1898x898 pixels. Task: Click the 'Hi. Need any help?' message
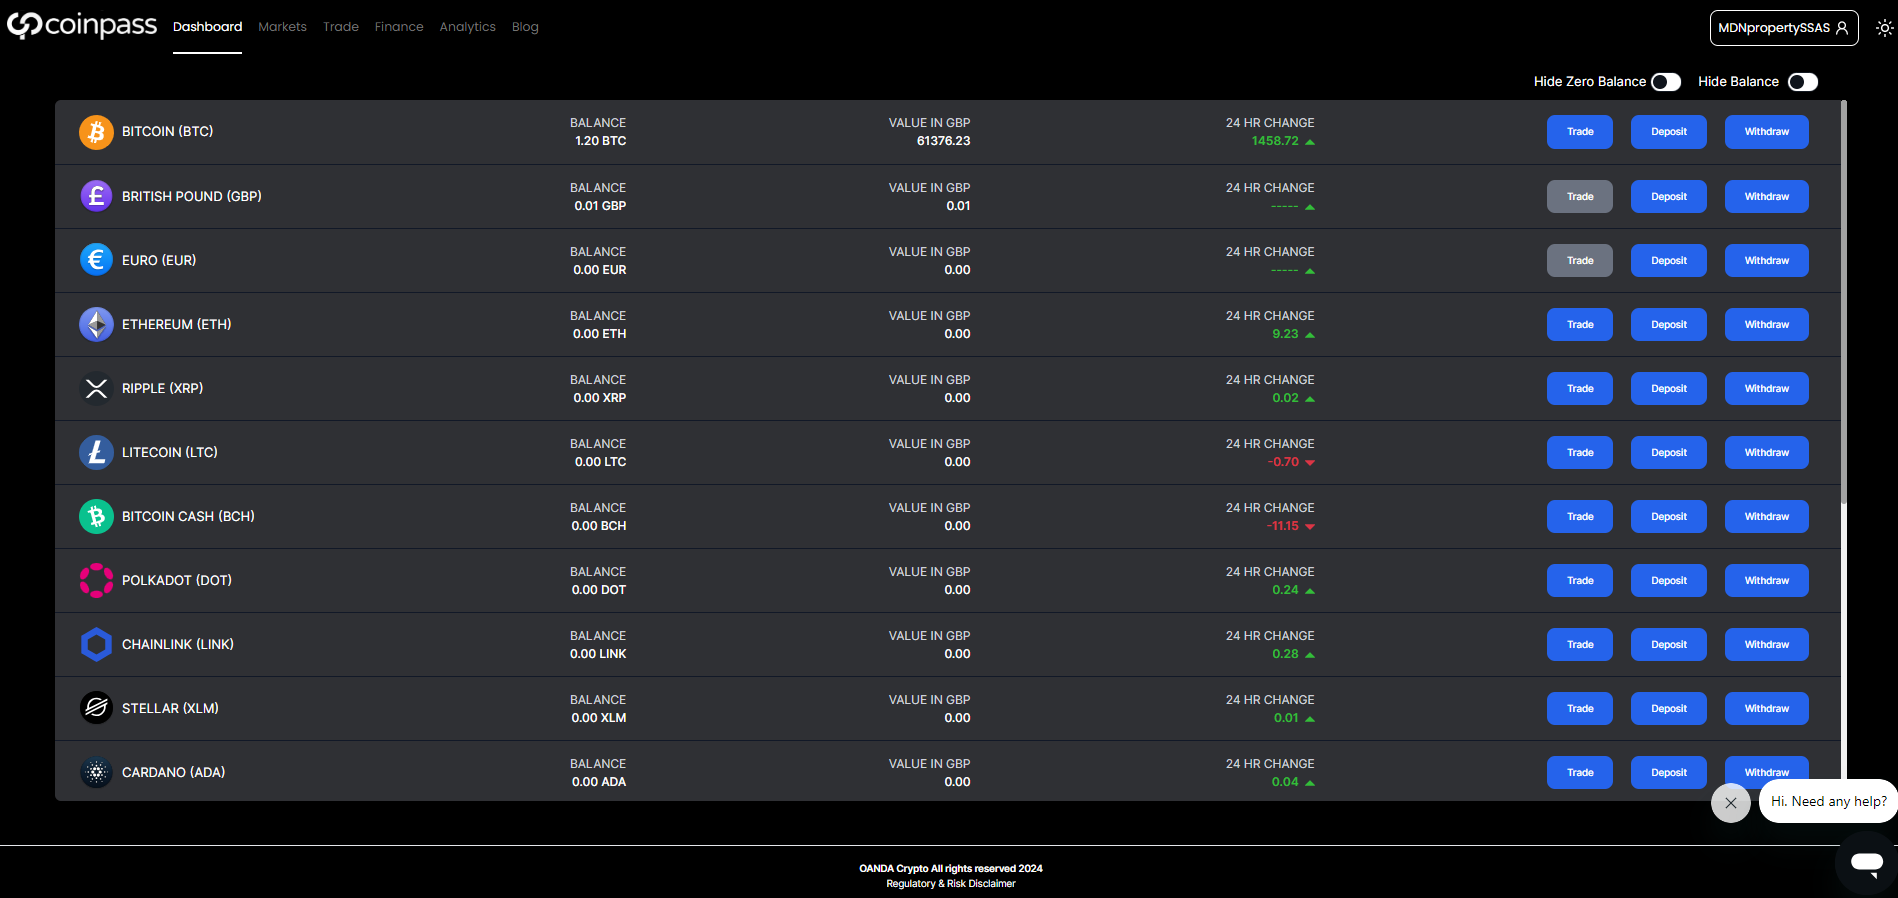[1828, 801]
